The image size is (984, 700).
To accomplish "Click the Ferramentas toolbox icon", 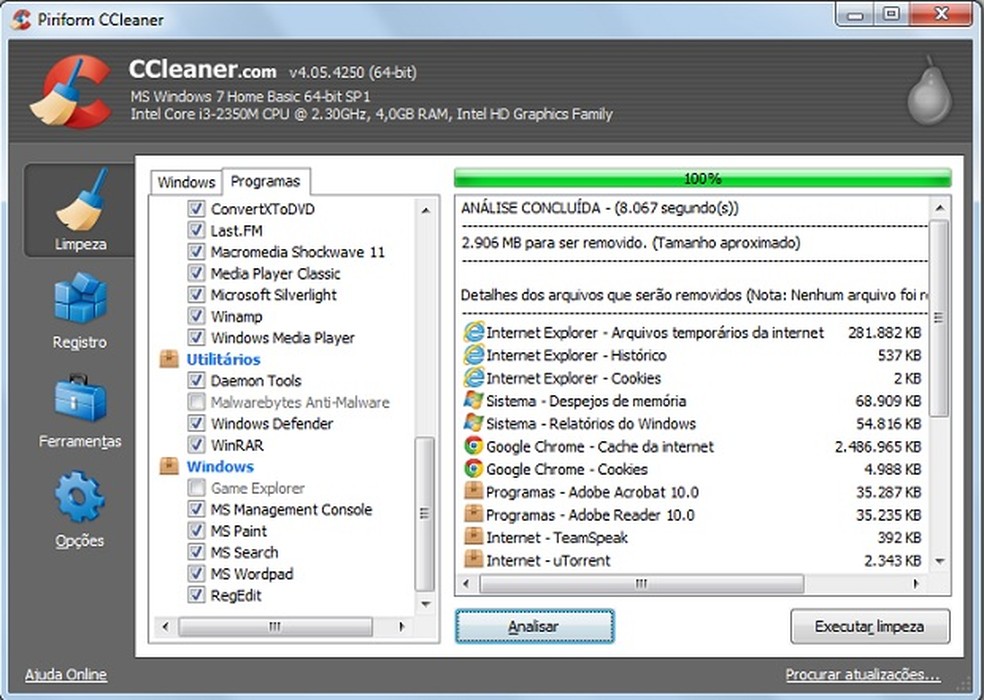I will tap(80, 408).
